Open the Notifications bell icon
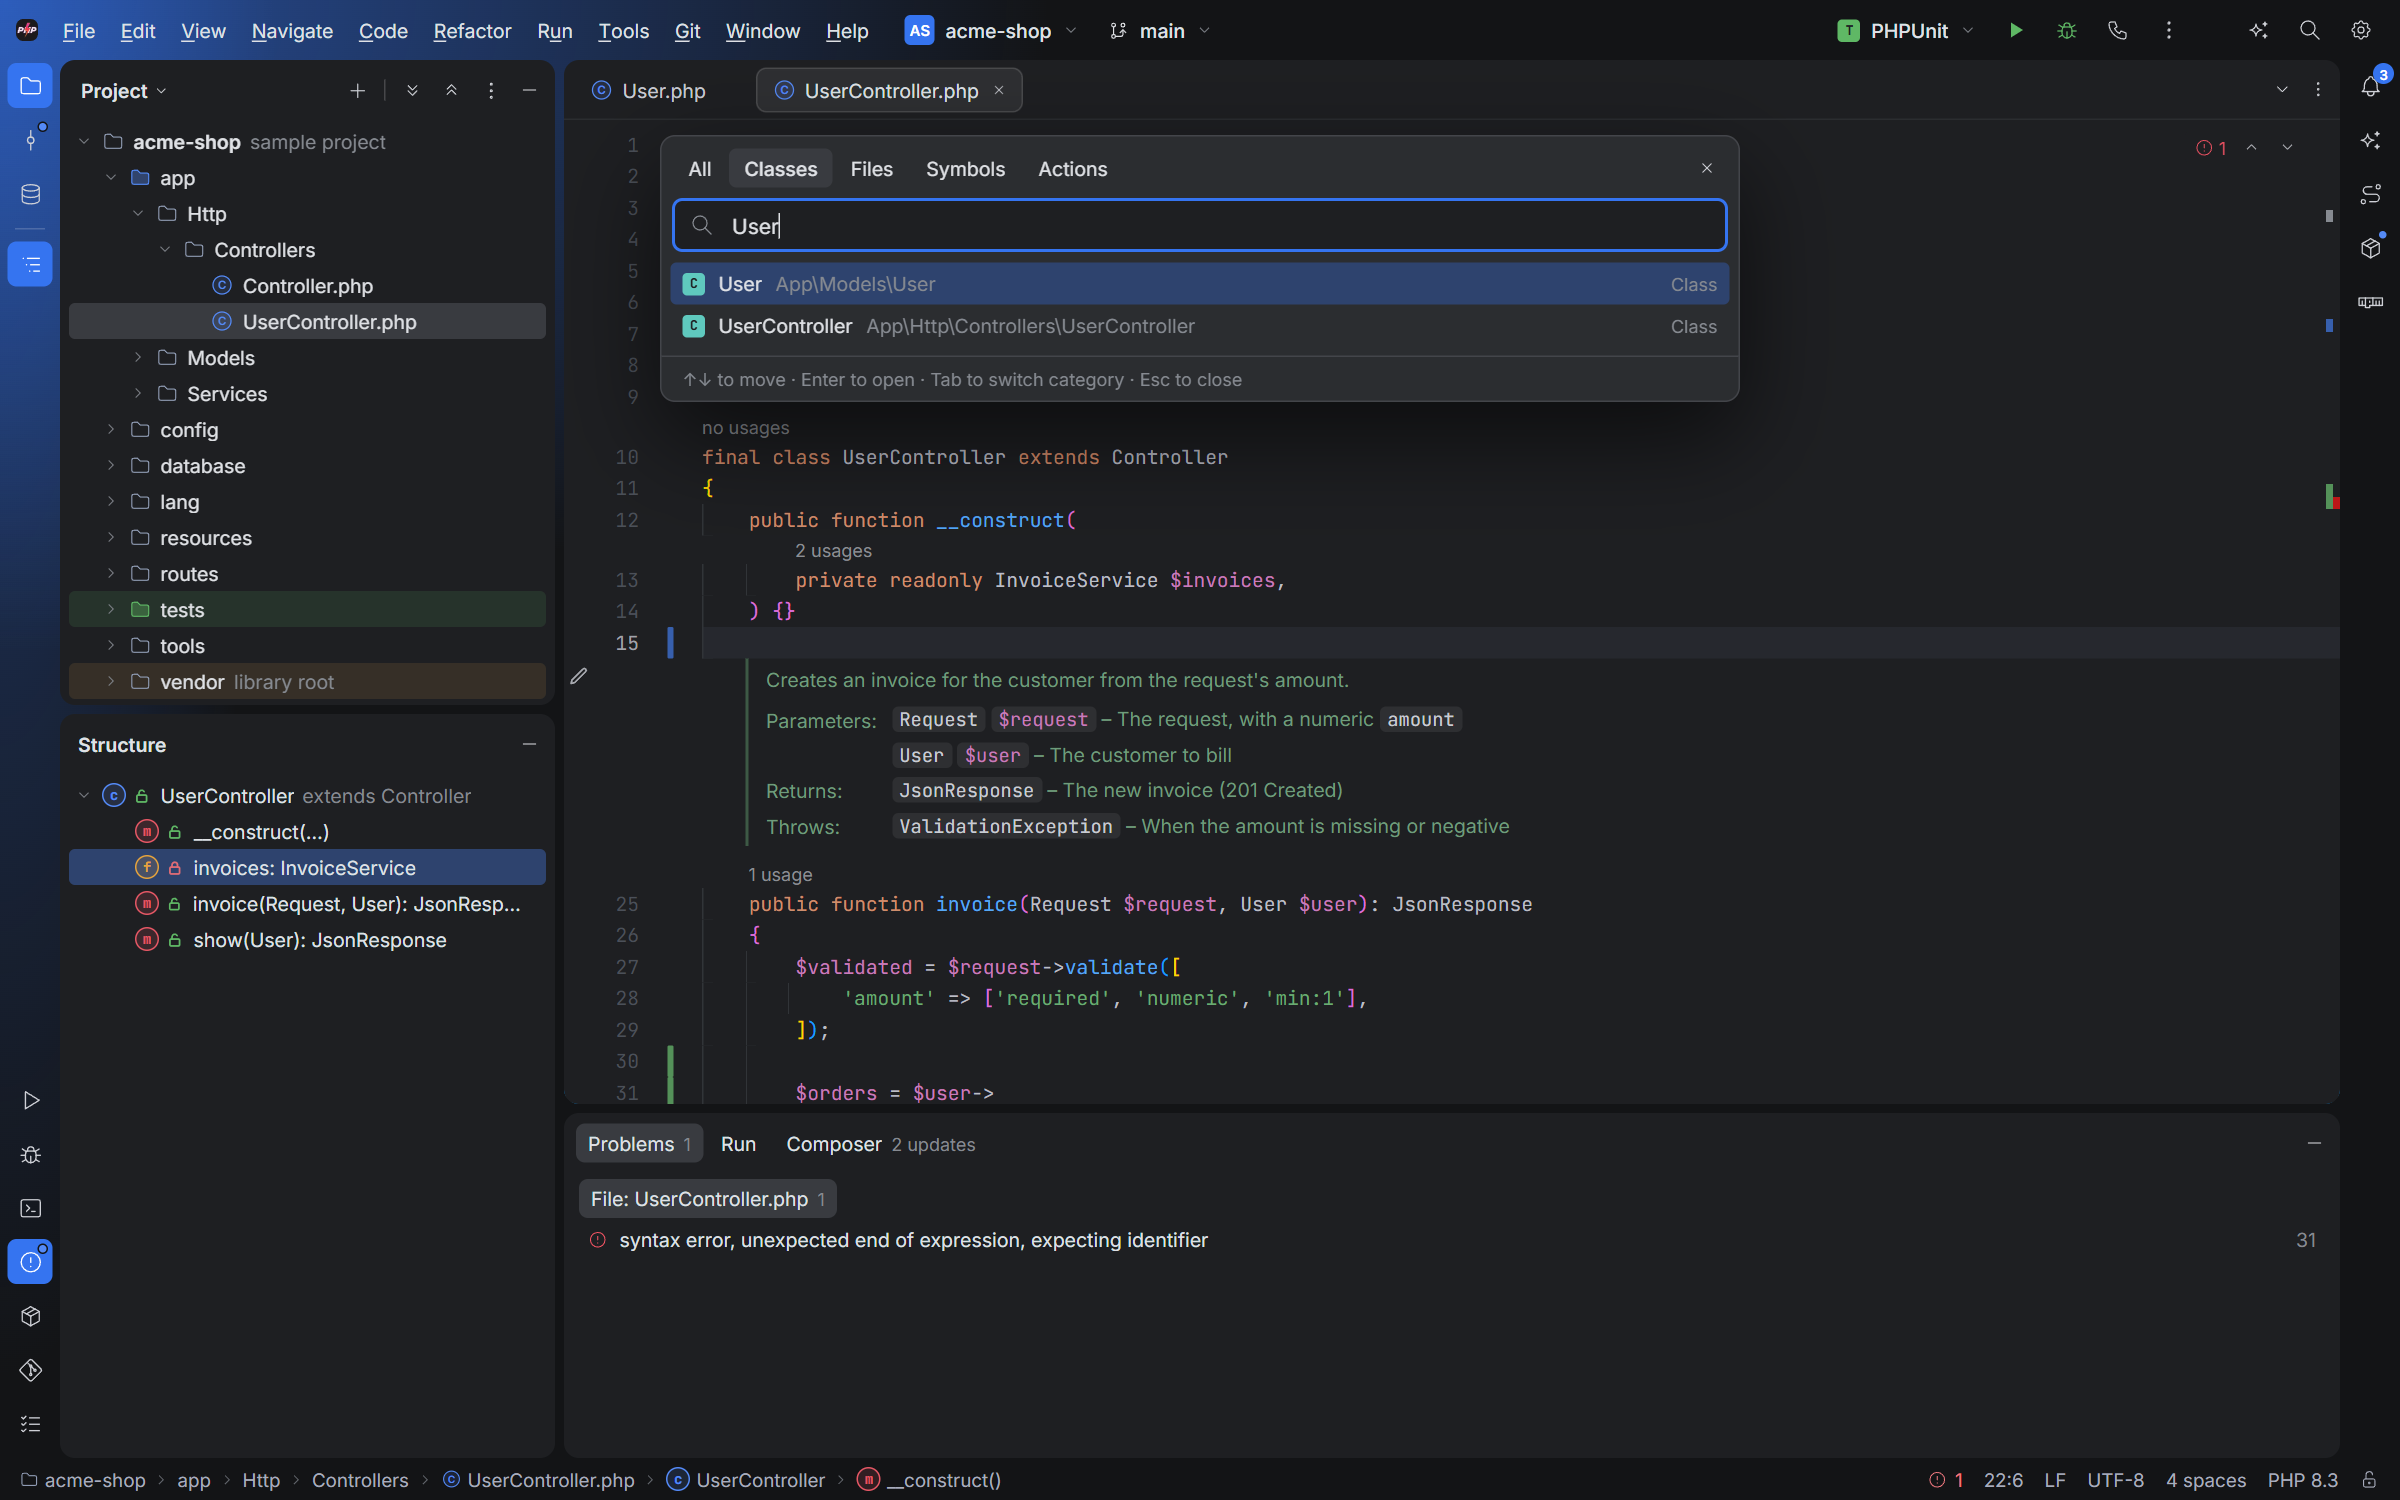This screenshot has height=1500, width=2400. pos(2370,87)
